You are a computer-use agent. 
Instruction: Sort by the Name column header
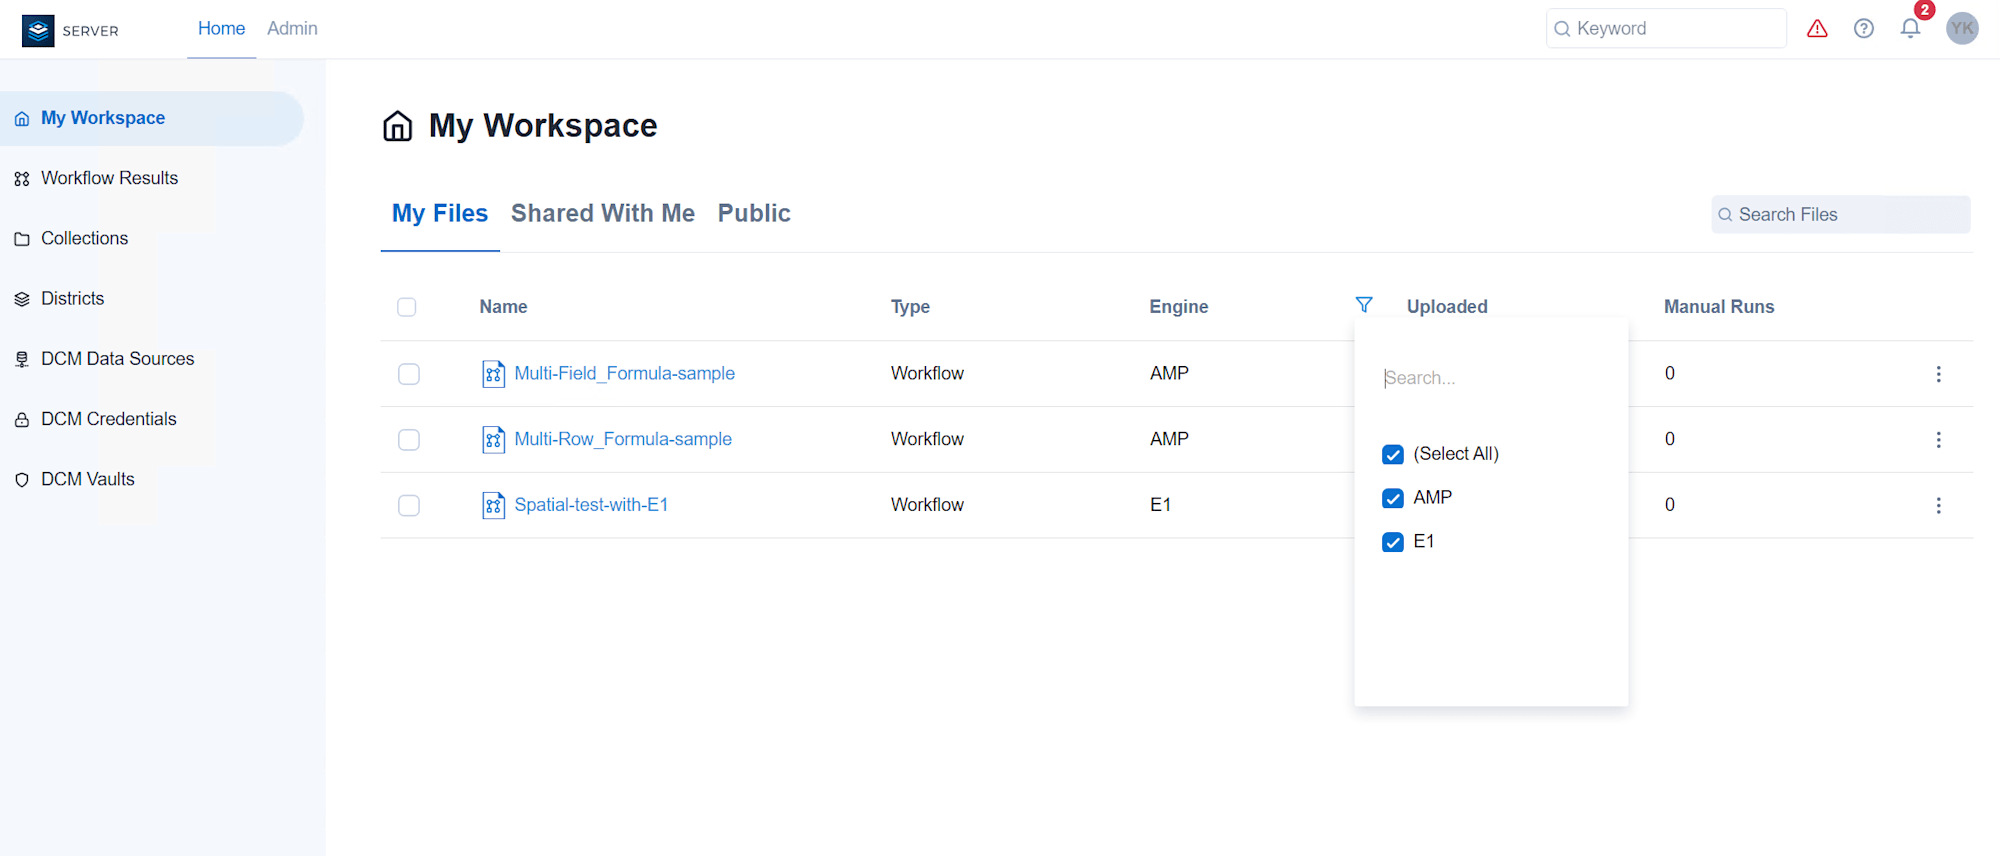[x=503, y=307]
